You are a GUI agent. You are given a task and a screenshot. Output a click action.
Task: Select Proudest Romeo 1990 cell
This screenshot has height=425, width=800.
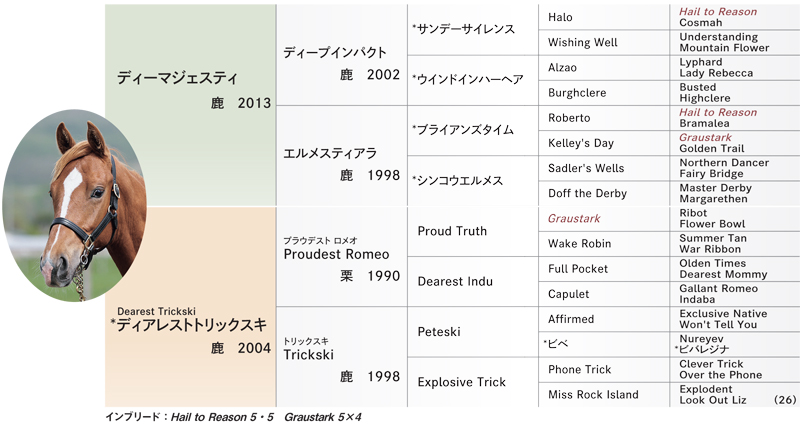342,257
